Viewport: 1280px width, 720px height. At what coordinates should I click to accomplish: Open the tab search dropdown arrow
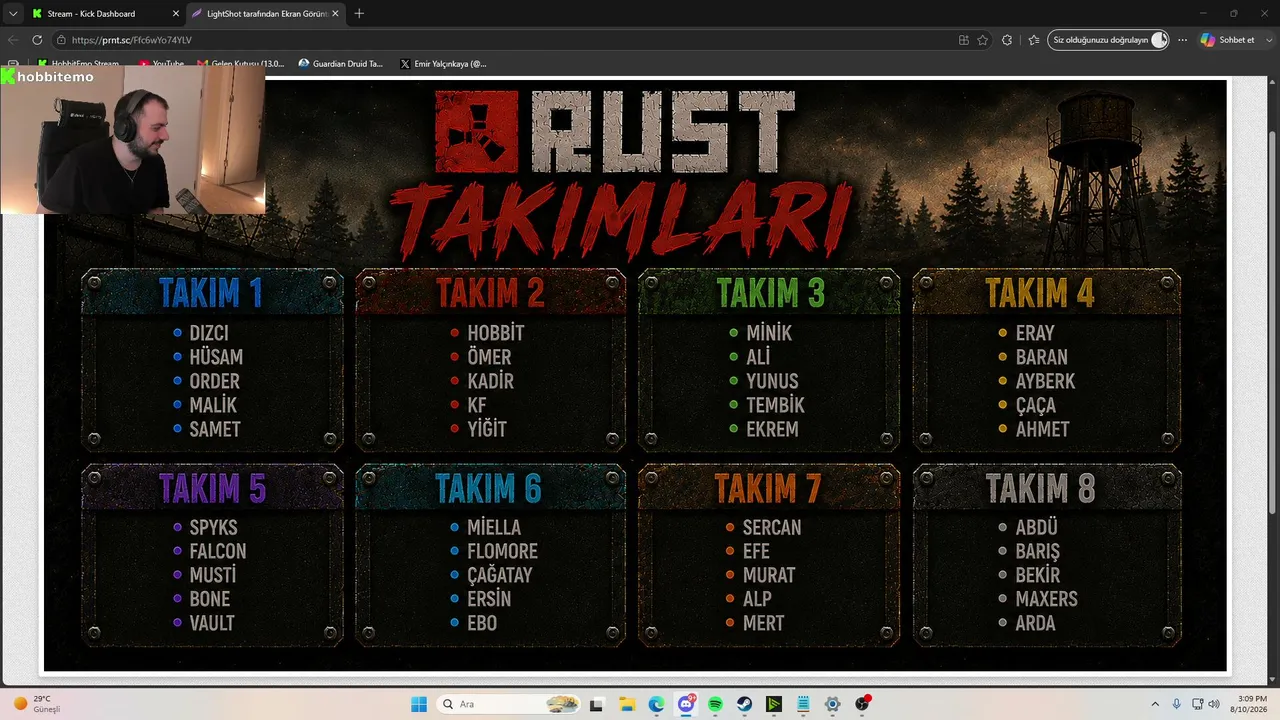[x=13, y=14]
